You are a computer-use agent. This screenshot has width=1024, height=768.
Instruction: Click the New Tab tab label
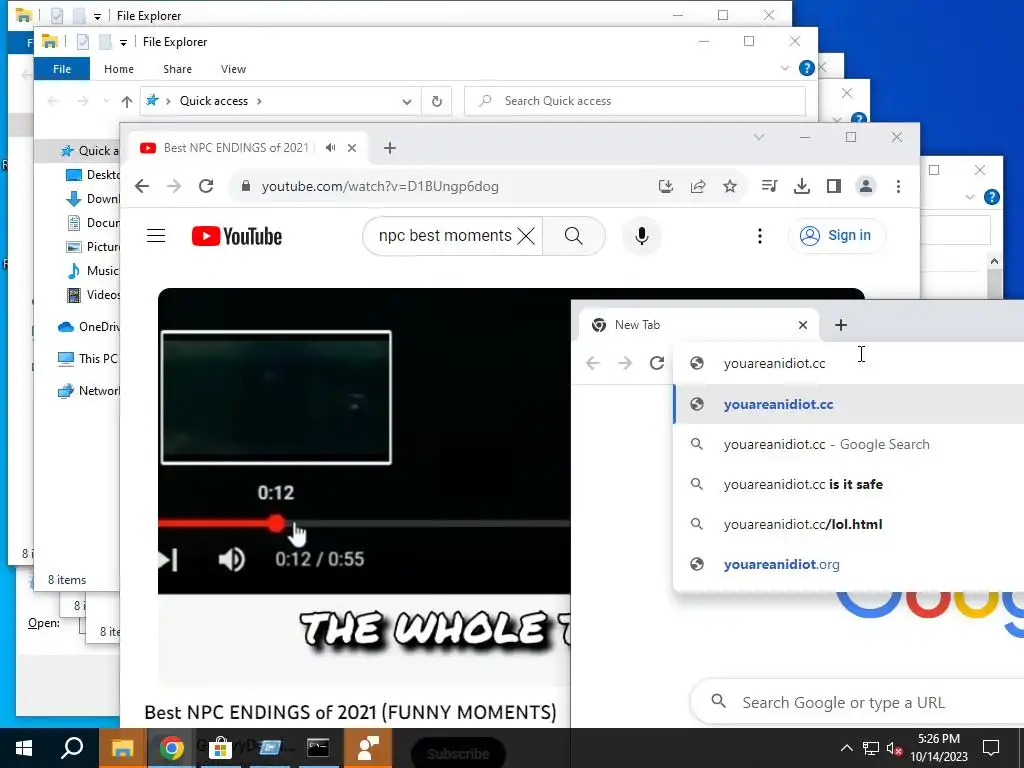pos(637,325)
